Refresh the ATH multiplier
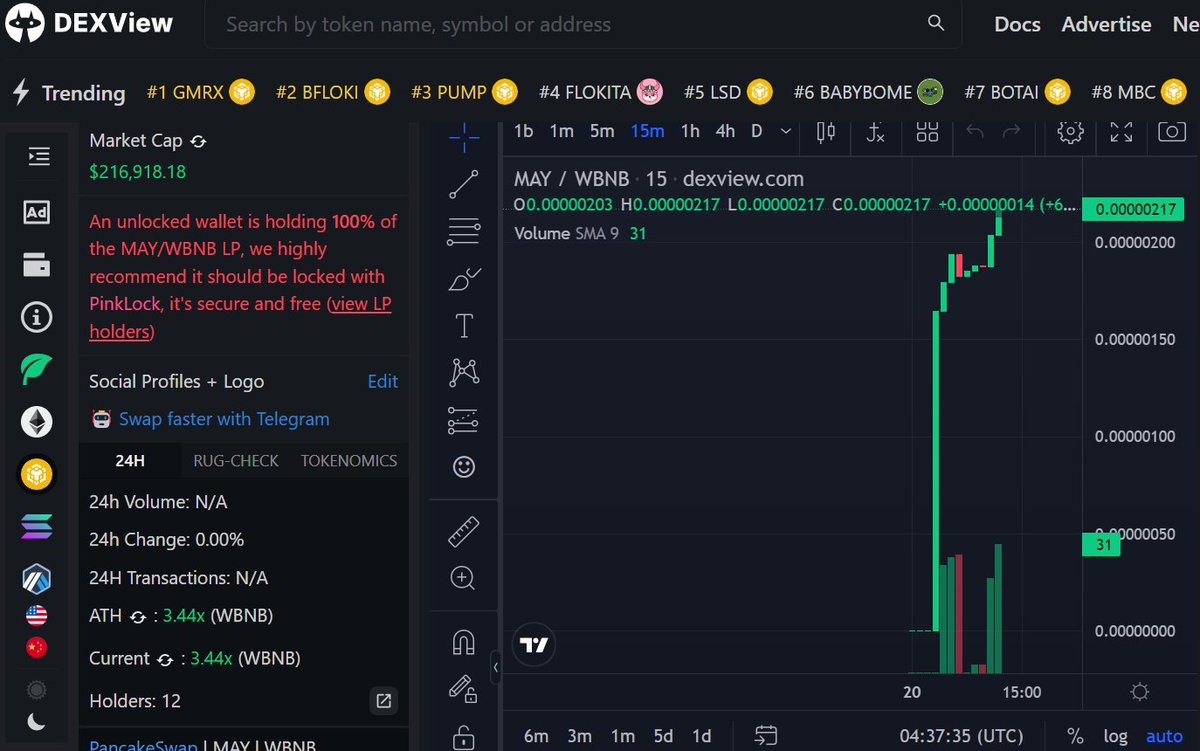The image size is (1200, 751). point(138,617)
